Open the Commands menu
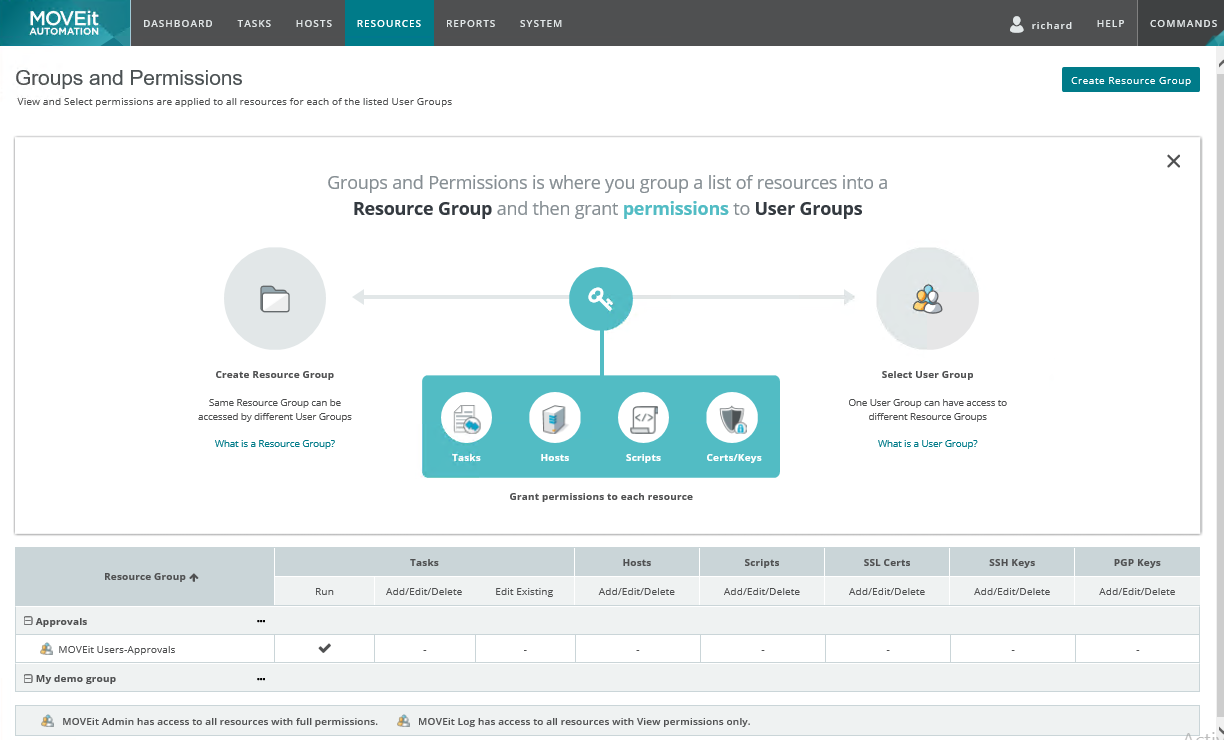 [1183, 23]
